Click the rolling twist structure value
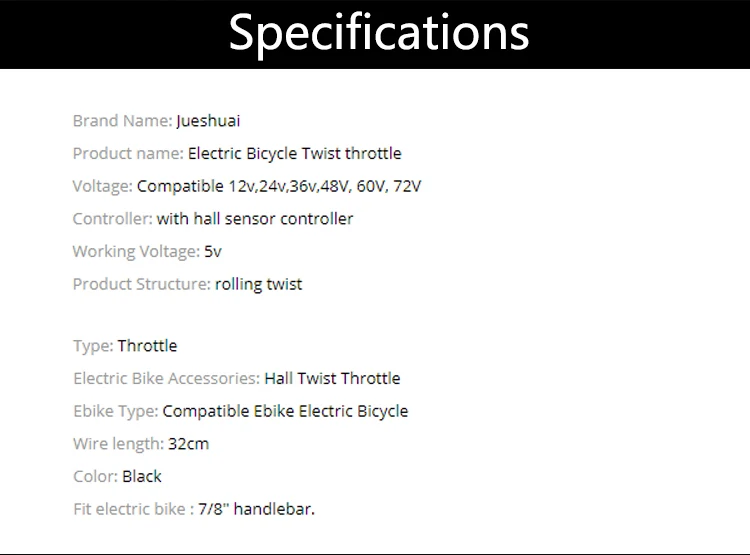The image size is (750, 555). coord(259,284)
